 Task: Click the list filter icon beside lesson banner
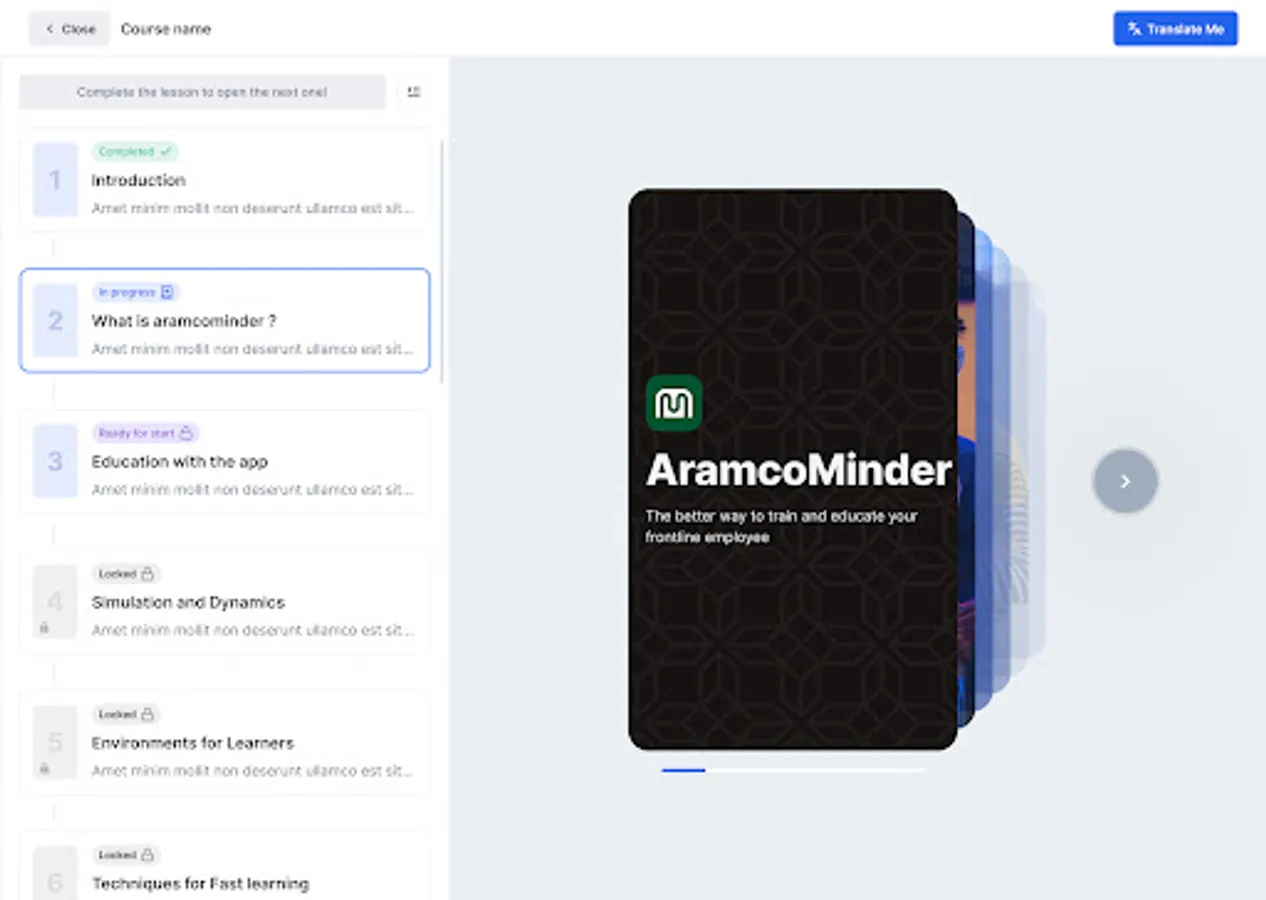[x=414, y=92]
